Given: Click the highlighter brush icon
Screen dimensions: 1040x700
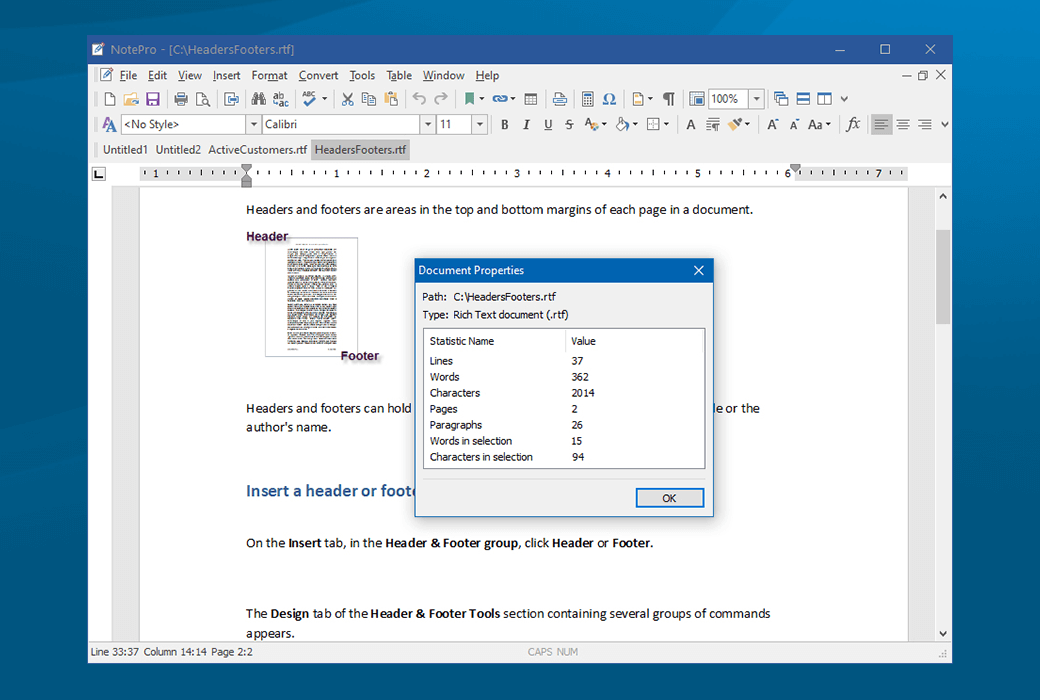Looking at the screenshot, I should click(734, 124).
